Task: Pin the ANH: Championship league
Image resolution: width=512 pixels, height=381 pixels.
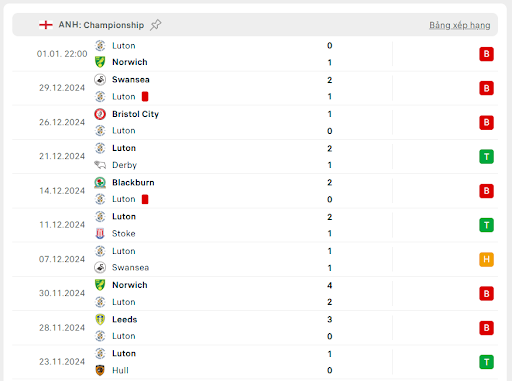Action: point(155,25)
